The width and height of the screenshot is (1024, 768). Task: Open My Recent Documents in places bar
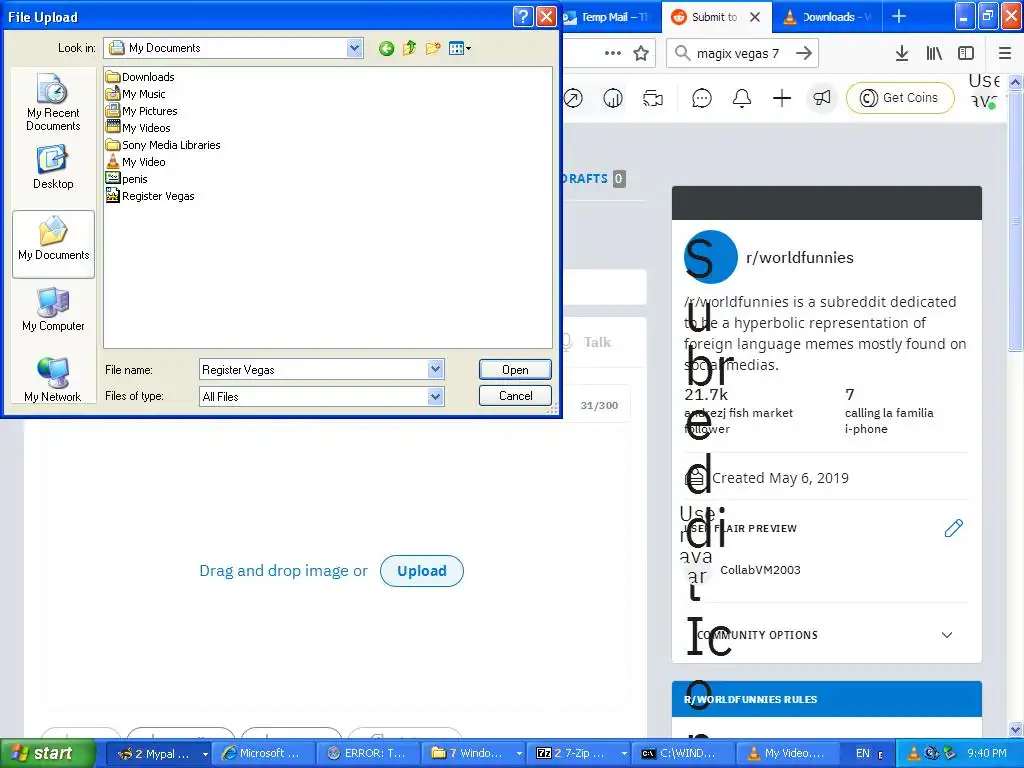(x=53, y=103)
